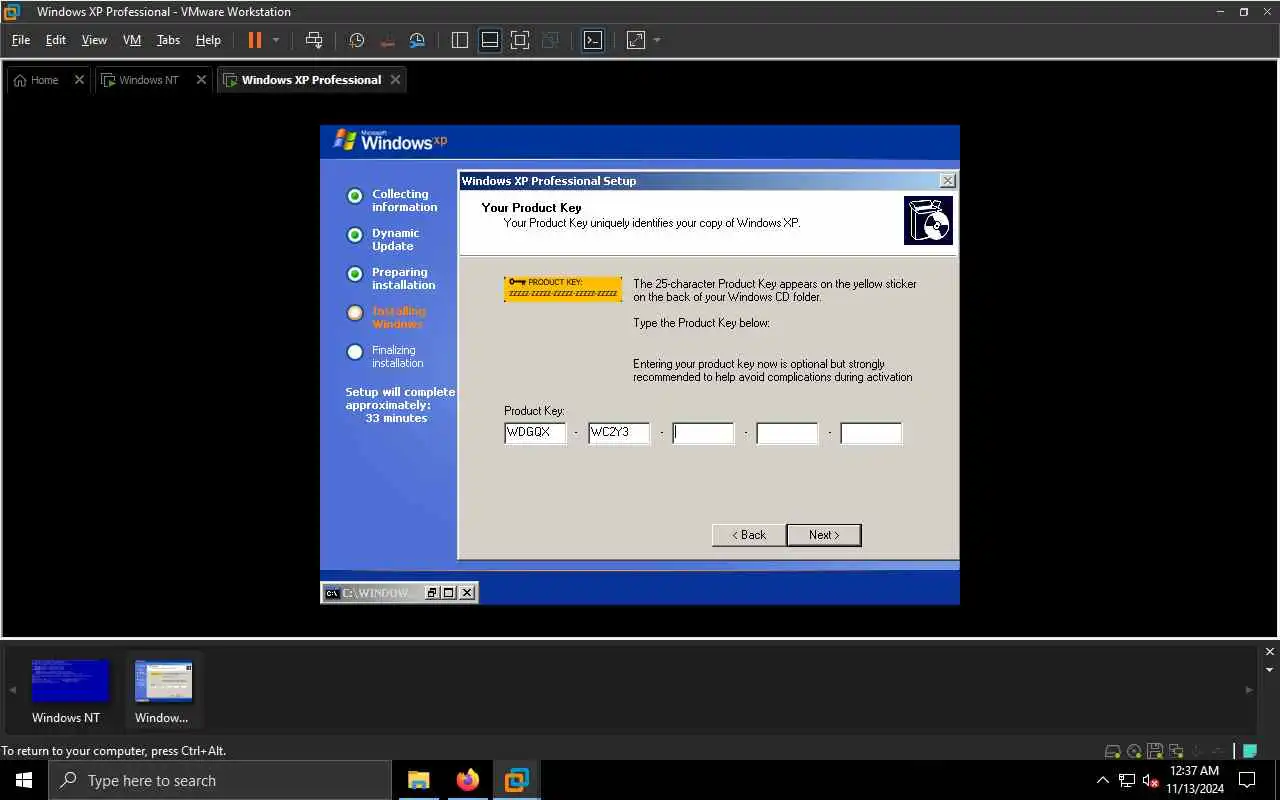The width and height of the screenshot is (1280, 800).
Task: Open the power options dropdown next to pause
Action: click(276, 40)
